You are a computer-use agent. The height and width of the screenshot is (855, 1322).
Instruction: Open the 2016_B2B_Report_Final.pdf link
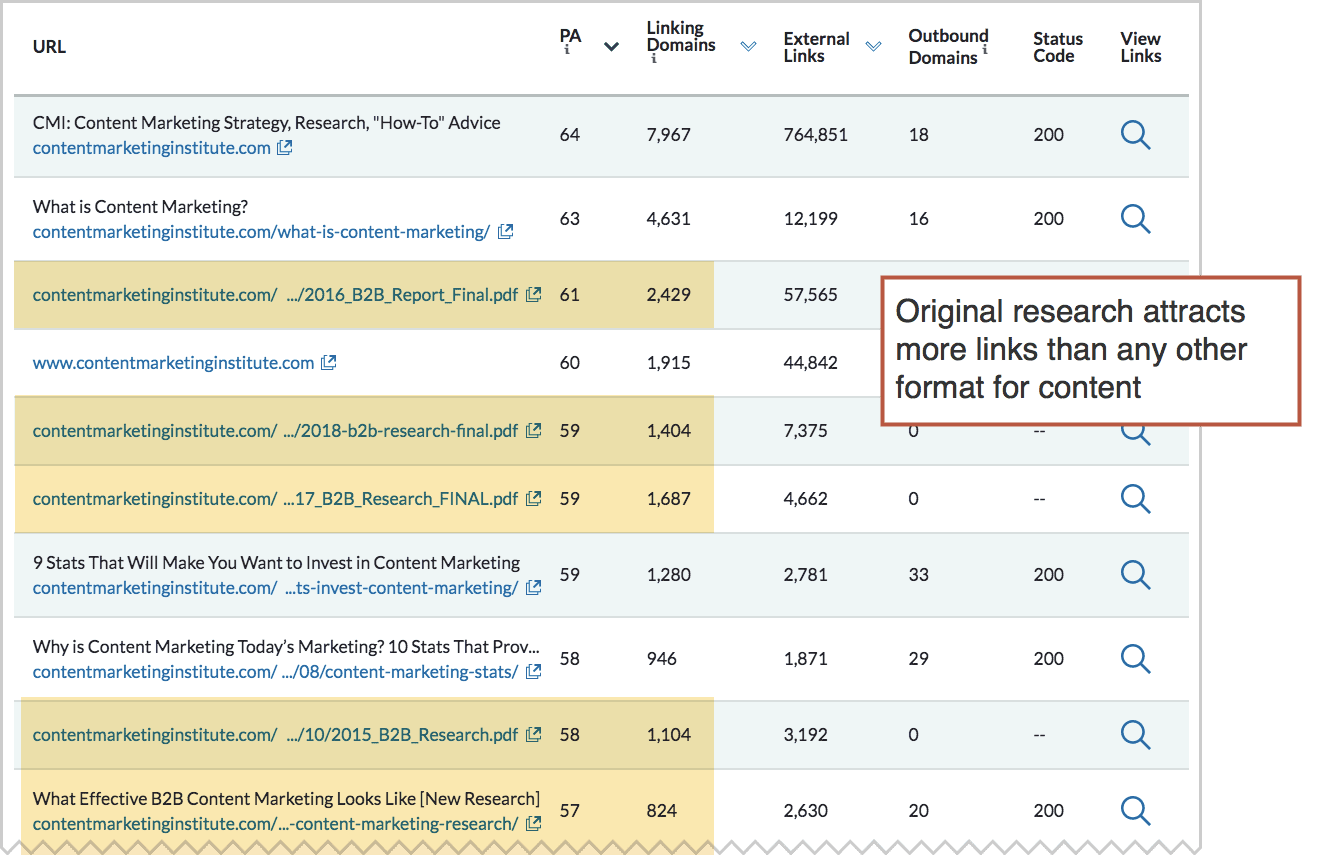click(x=276, y=295)
